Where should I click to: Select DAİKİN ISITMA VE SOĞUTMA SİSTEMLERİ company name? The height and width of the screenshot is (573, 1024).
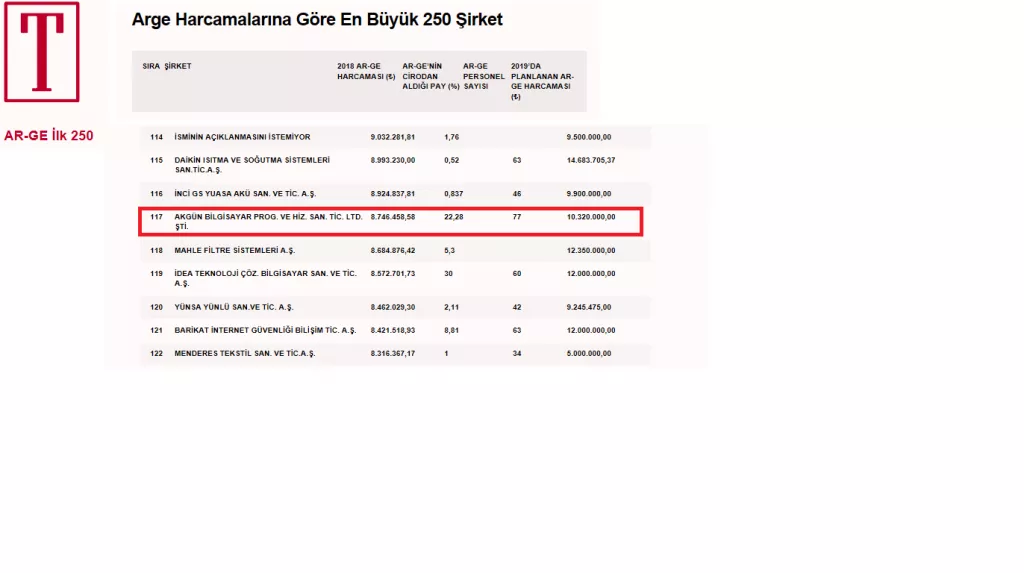[252, 165]
